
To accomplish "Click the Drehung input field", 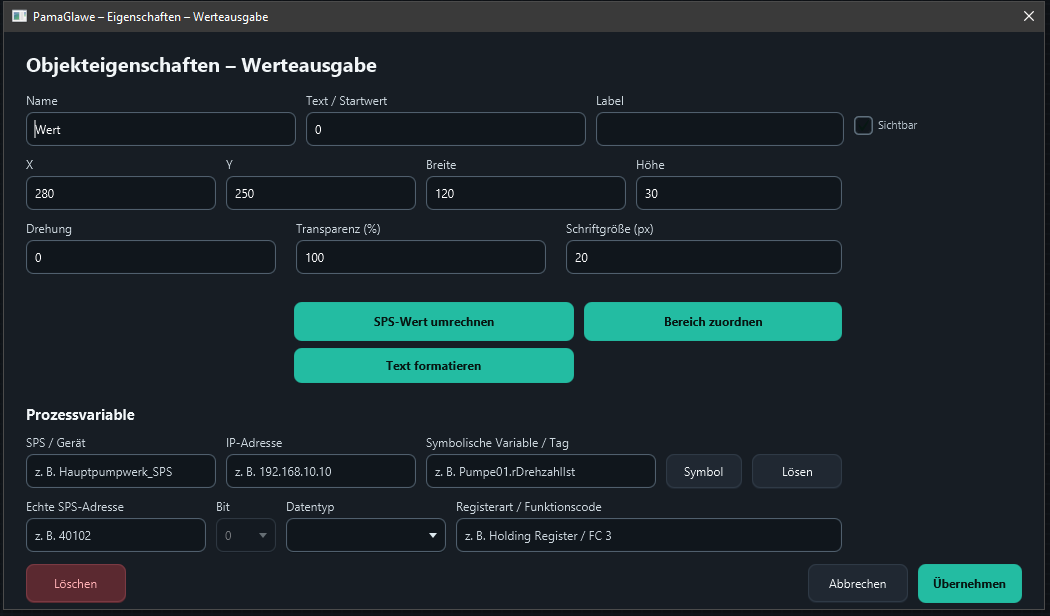I will (x=151, y=257).
